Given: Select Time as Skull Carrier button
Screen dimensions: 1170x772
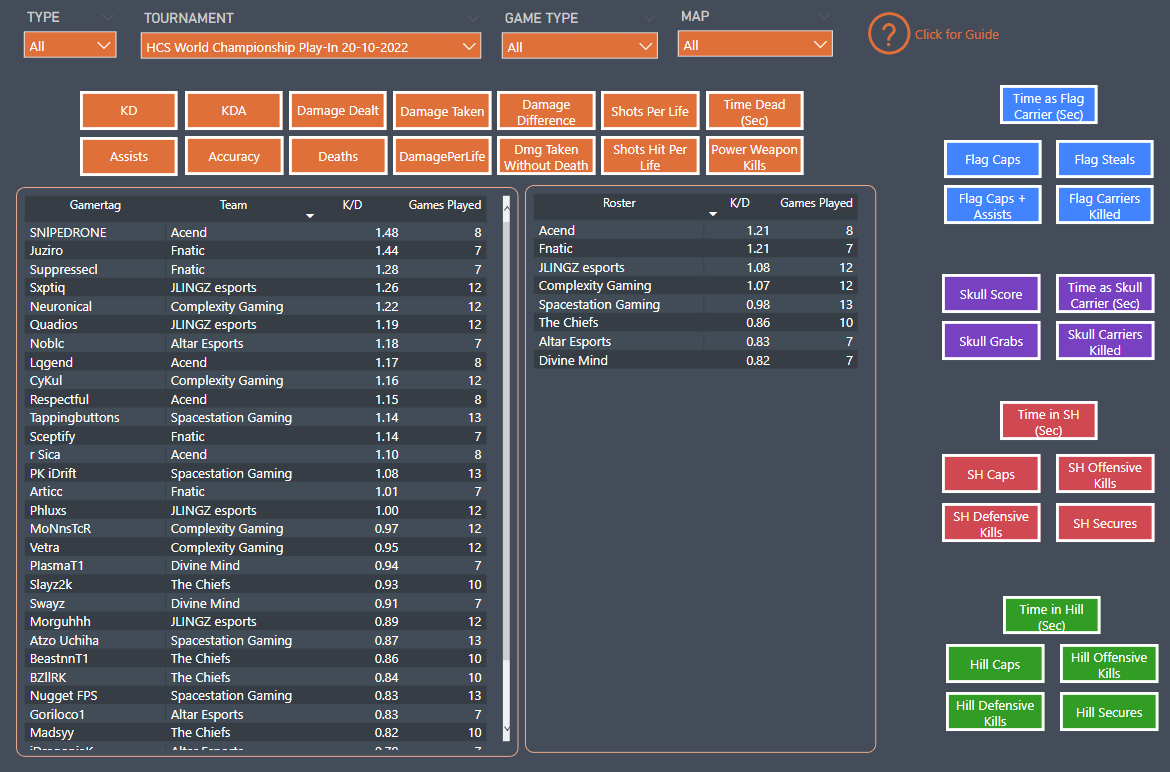Looking at the screenshot, I should point(1104,294).
